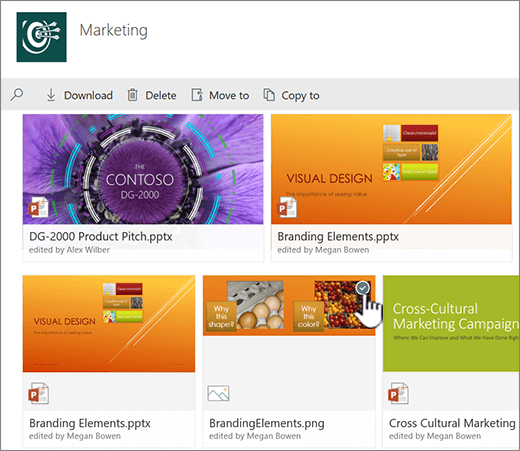Open the small Visual Design slide thumbnail
Viewport: 520px width, 451px height.
[109, 323]
